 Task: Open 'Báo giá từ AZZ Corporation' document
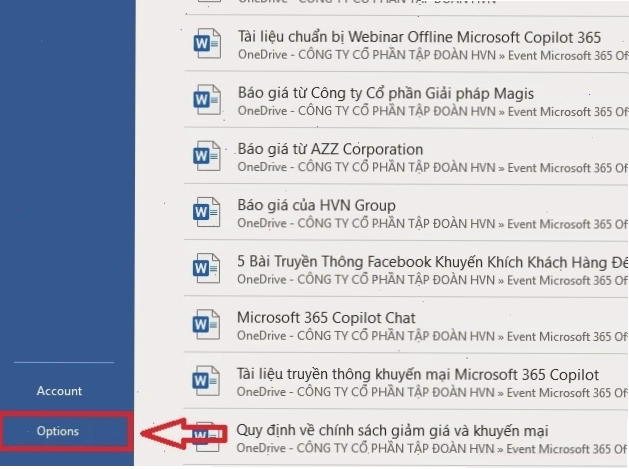tap(330, 149)
